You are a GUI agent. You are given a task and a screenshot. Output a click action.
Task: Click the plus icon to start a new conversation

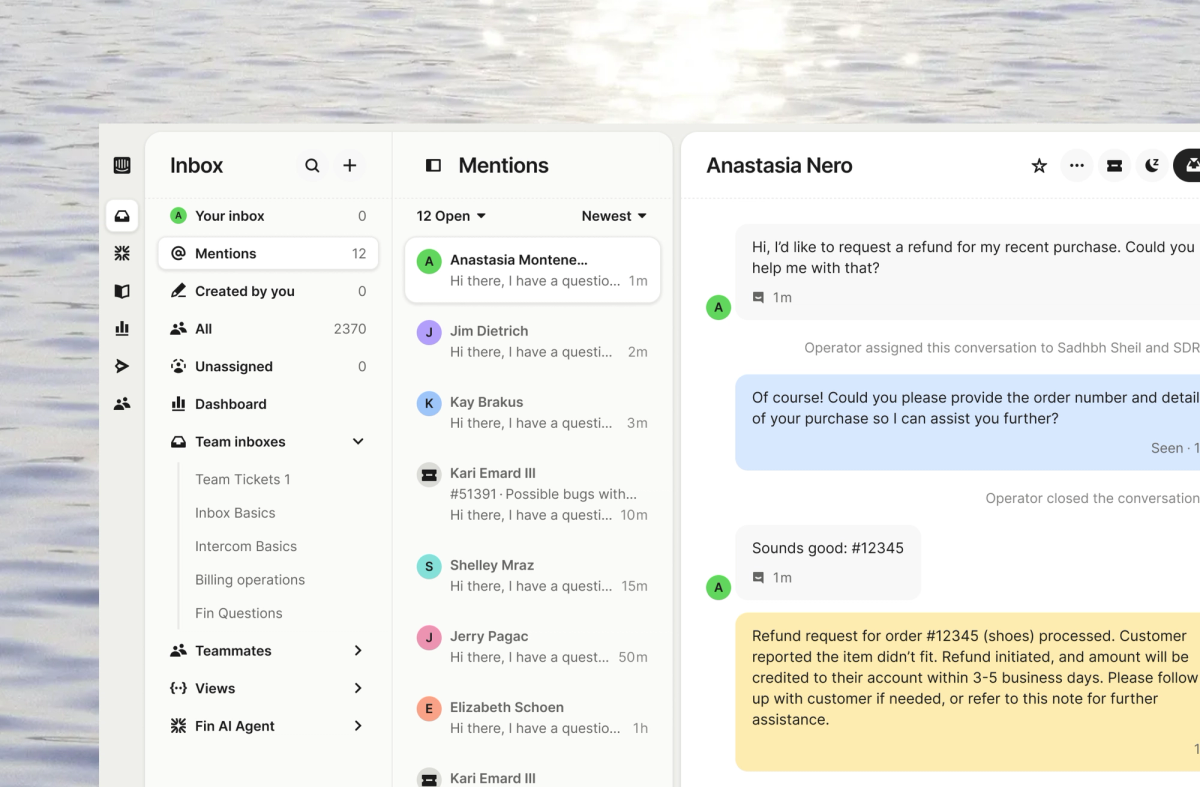pos(350,166)
